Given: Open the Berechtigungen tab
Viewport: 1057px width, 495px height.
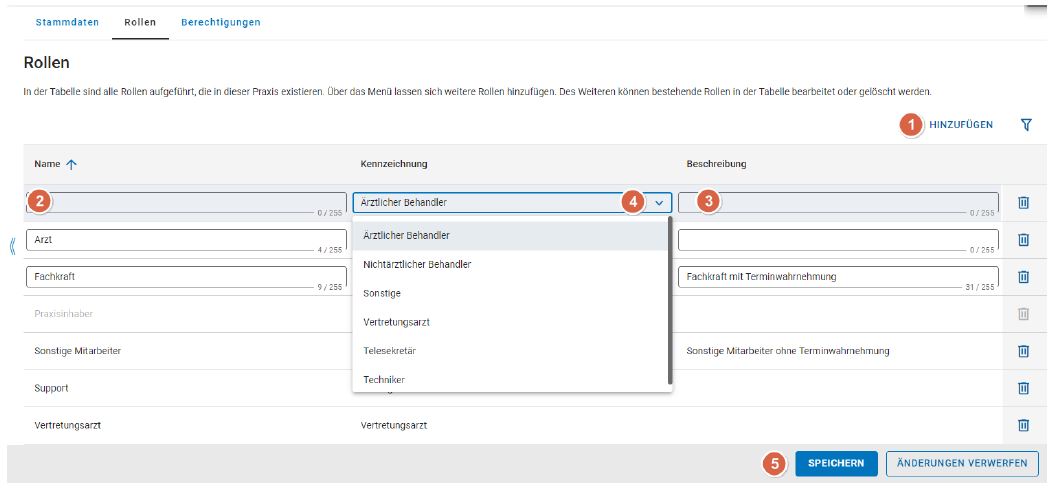Looking at the screenshot, I should click(x=220, y=22).
